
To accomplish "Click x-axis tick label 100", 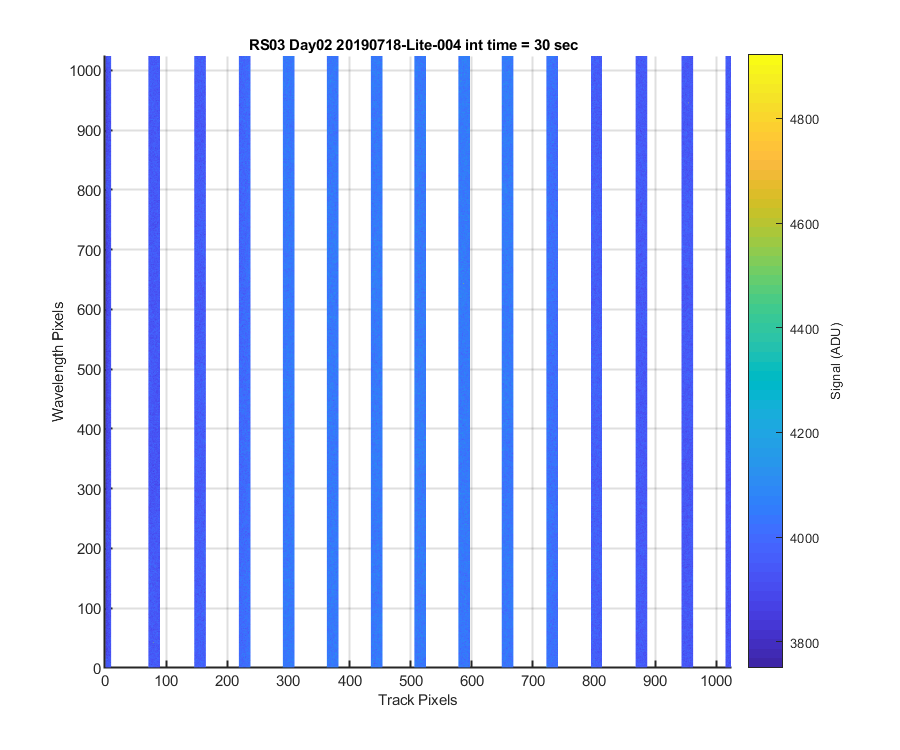I will point(166,681).
